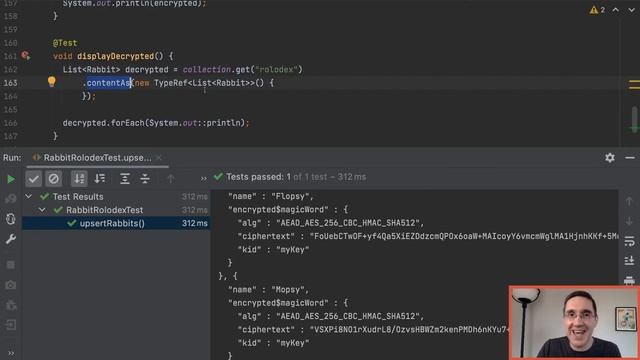Viewport: 640px width, 360px height.
Task: Collapse the Test Results tree node
Action: click(x=29, y=196)
